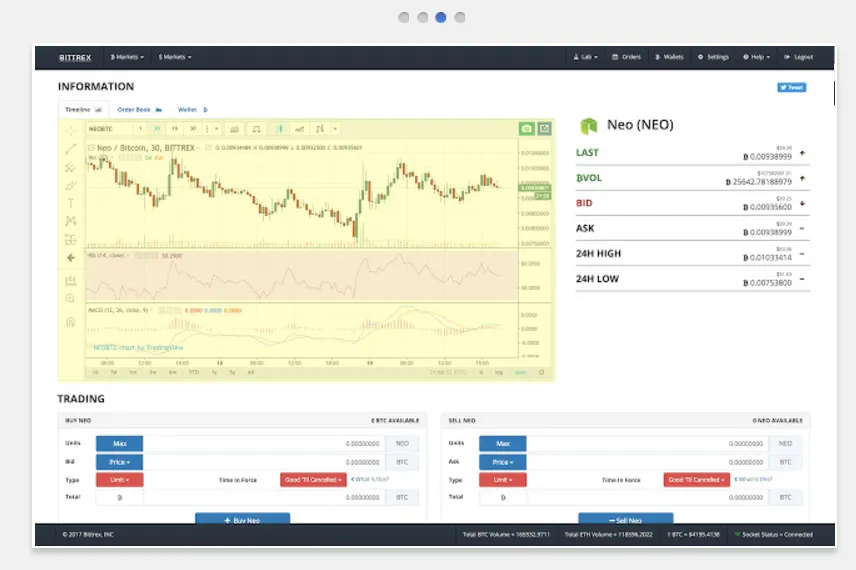Click the Sell Neo button
Image resolution: width=856 pixels, height=570 pixels.
click(x=626, y=519)
